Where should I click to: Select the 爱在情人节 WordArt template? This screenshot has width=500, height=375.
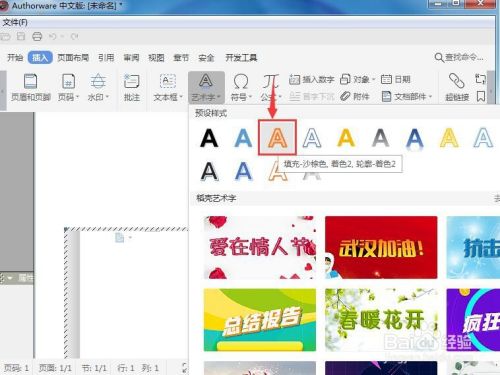tap(260, 247)
